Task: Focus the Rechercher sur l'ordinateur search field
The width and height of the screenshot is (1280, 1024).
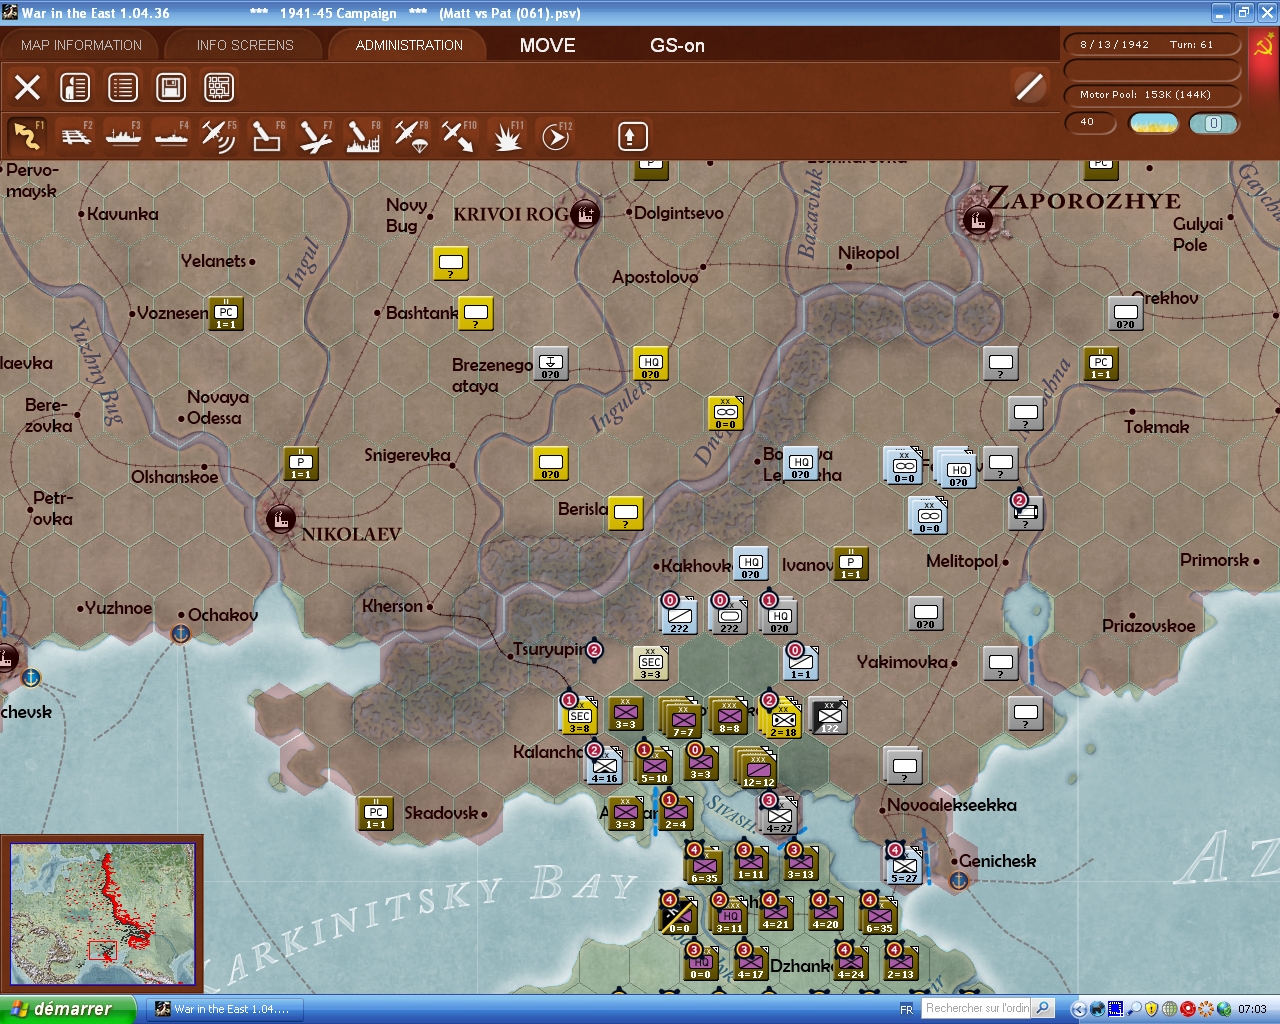Action: click(x=976, y=1008)
